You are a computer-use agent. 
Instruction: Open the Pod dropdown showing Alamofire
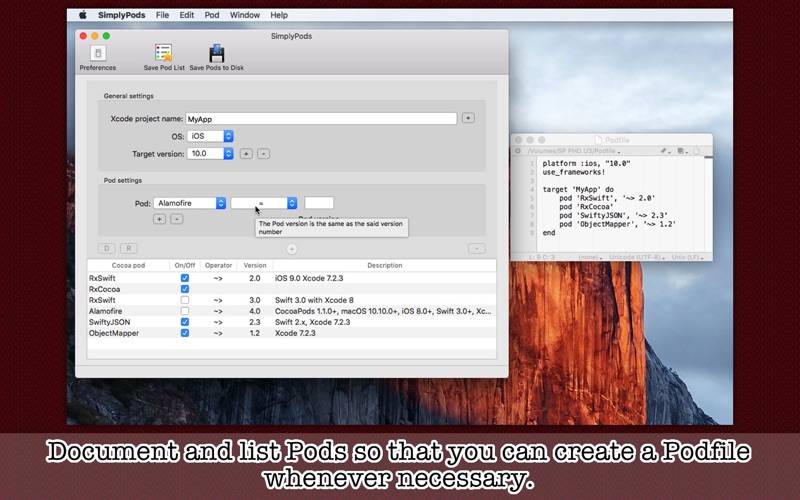(190, 203)
